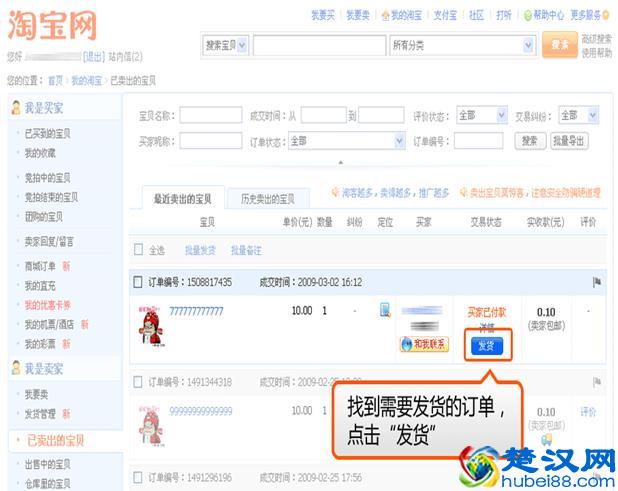Click the blue 发货 button
The width and height of the screenshot is (618, 491).
[x=487, y=346]
